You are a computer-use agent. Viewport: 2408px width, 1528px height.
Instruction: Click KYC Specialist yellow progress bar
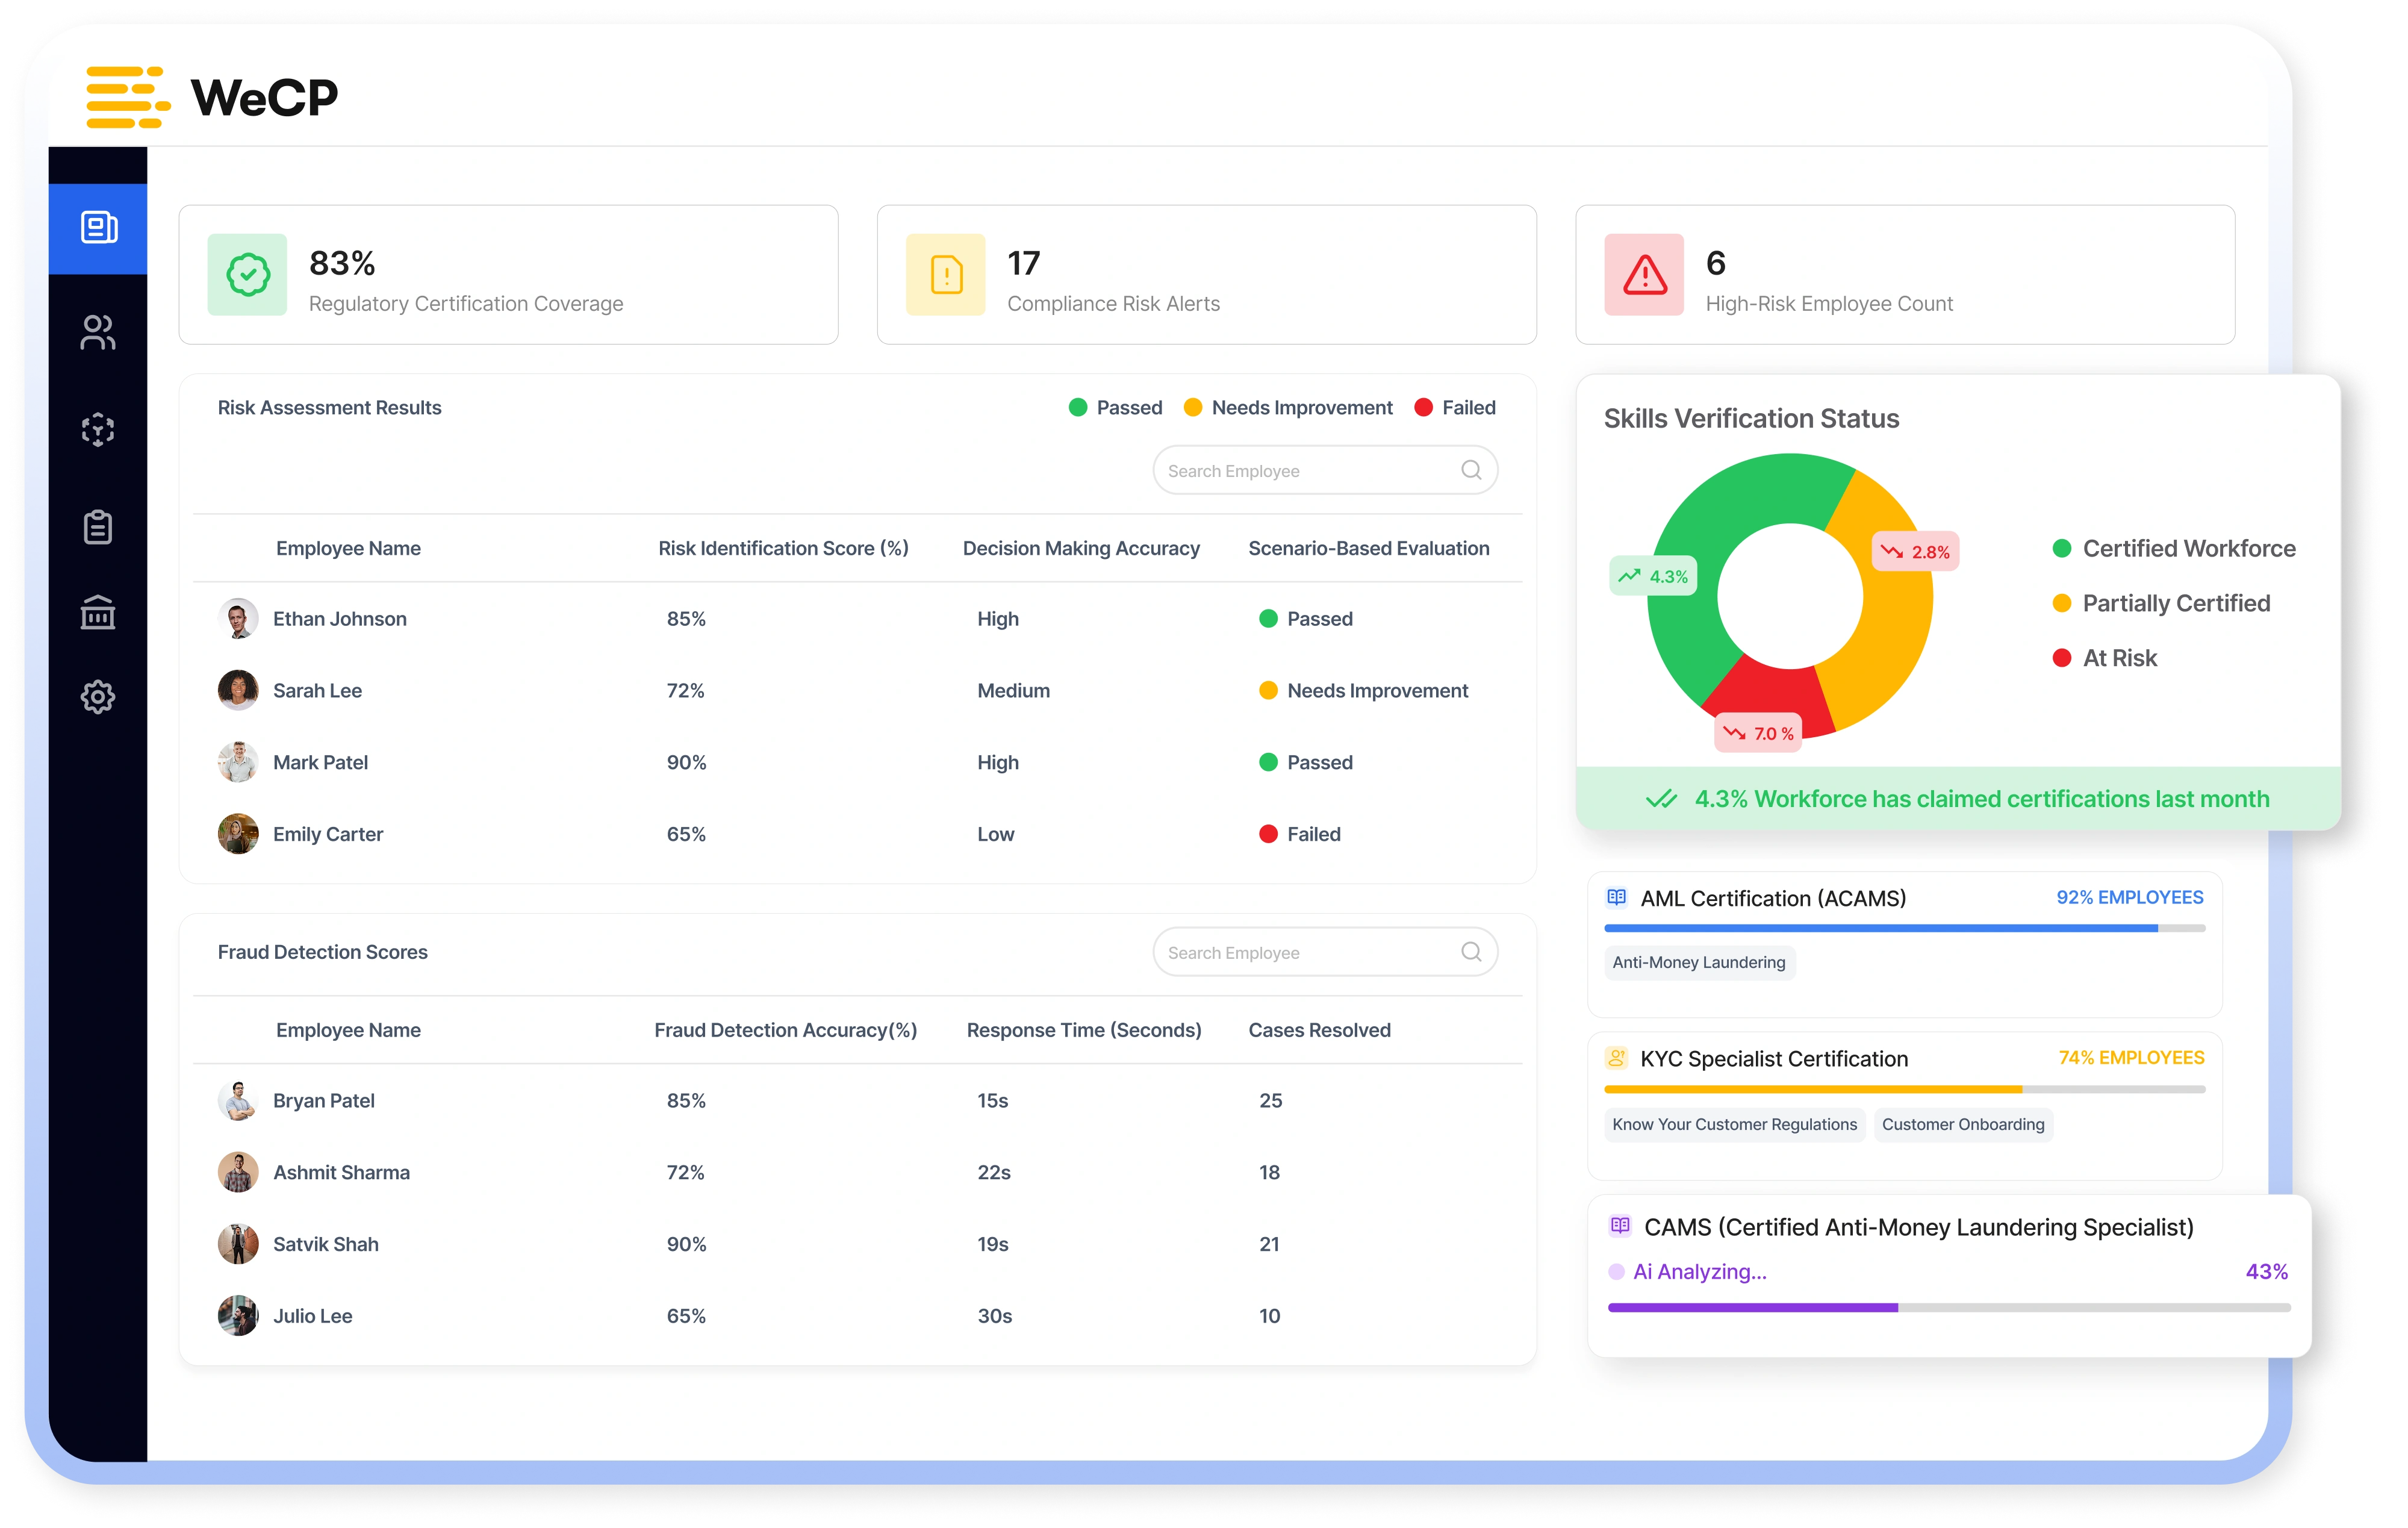(x=1904, y=1090)
